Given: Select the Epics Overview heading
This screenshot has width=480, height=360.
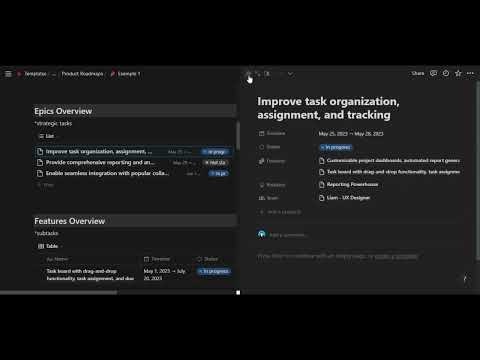Looking at the screenshot, I should point(63,111).
